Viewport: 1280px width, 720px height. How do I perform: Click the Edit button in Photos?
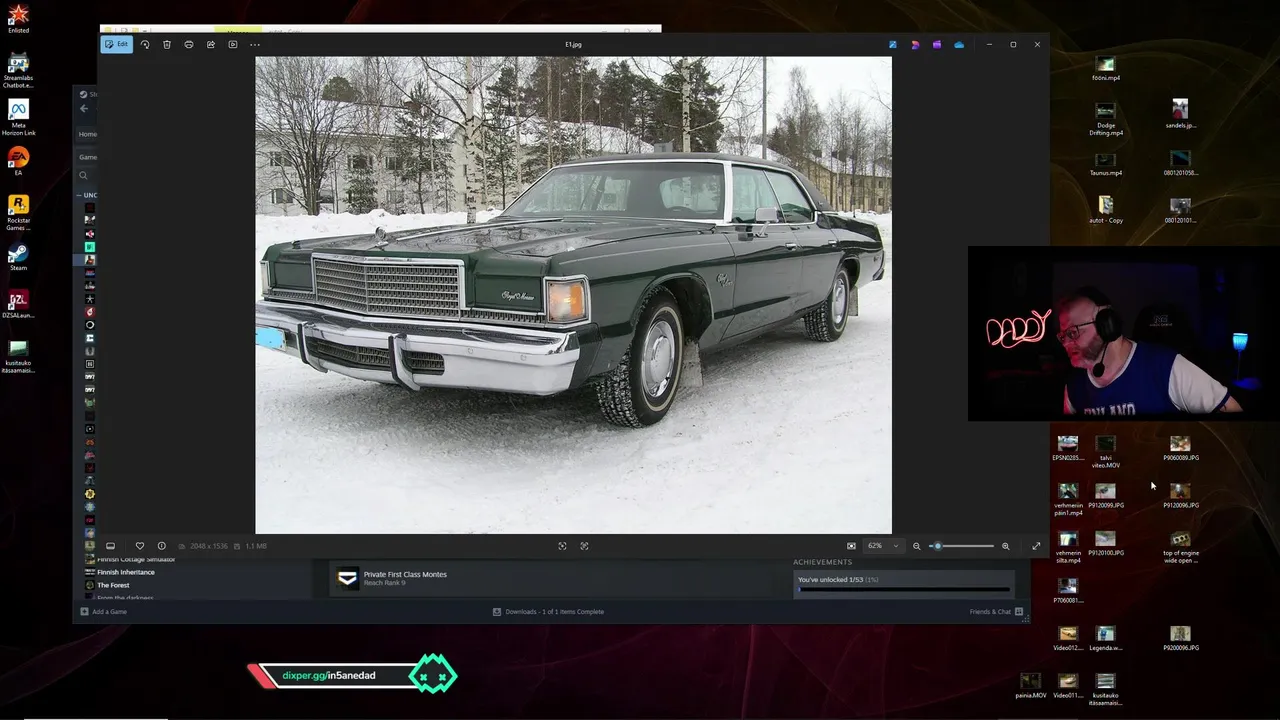point(117,44)
